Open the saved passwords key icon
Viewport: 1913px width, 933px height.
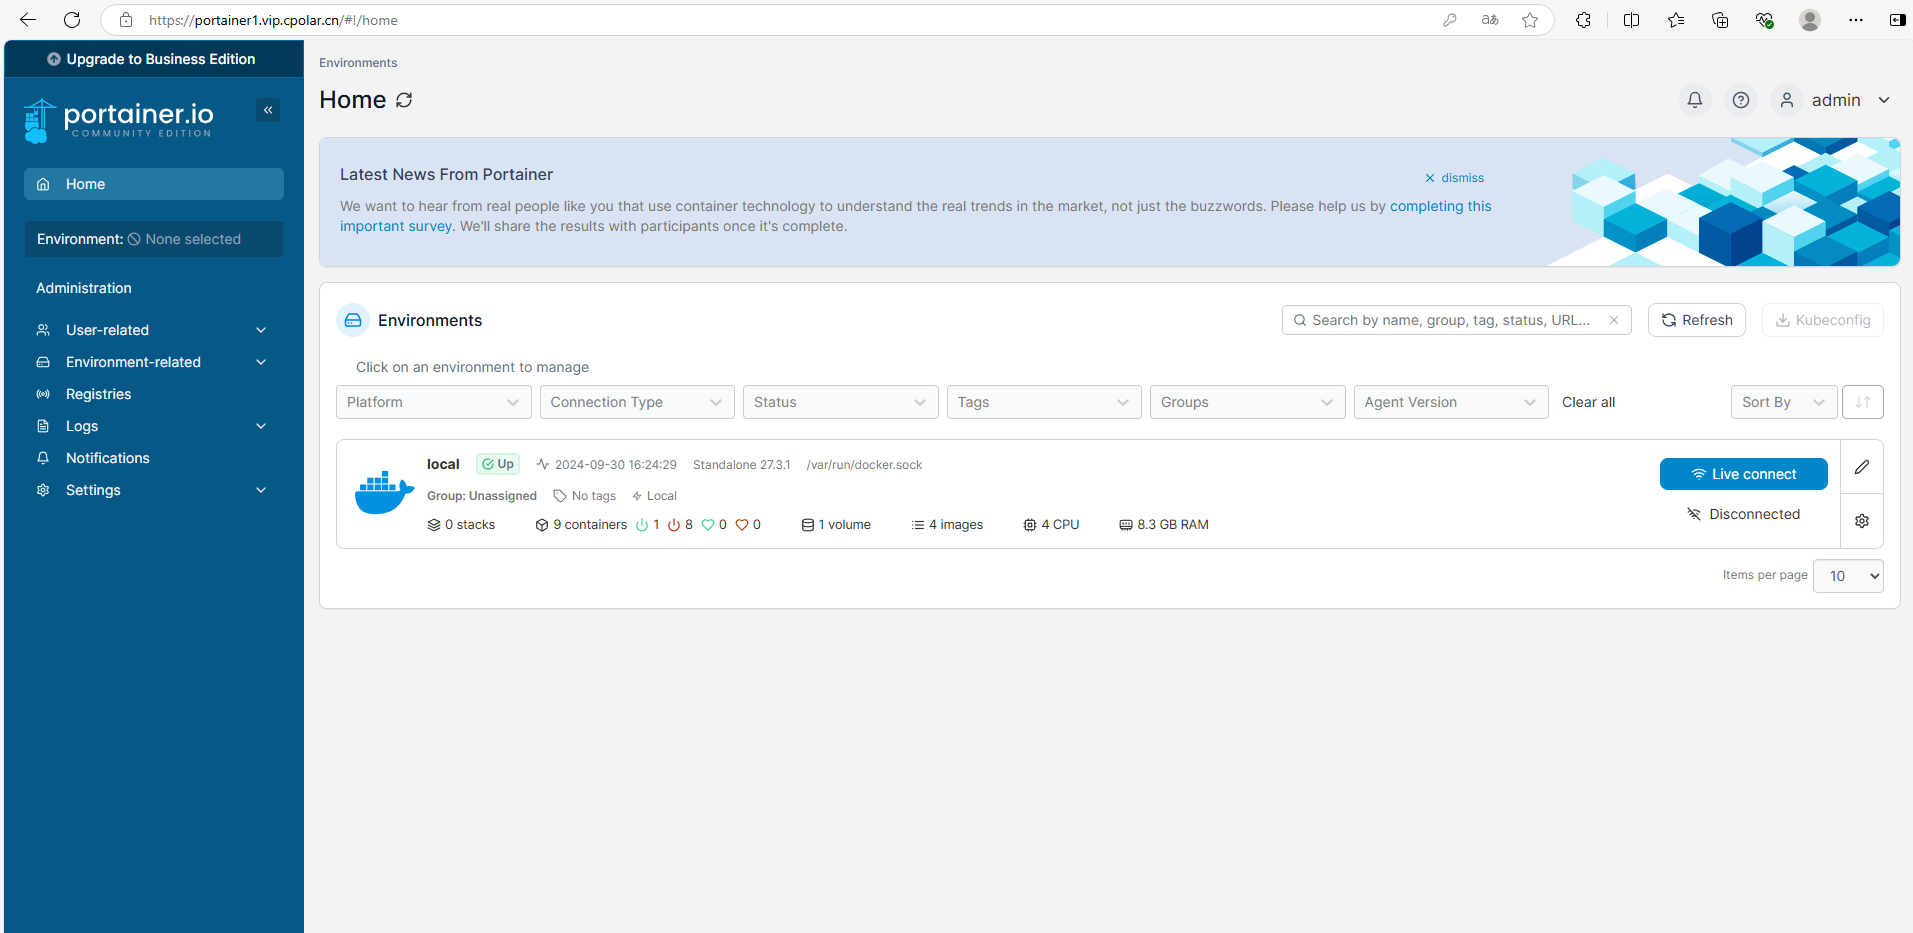(x=1450, y=20)
